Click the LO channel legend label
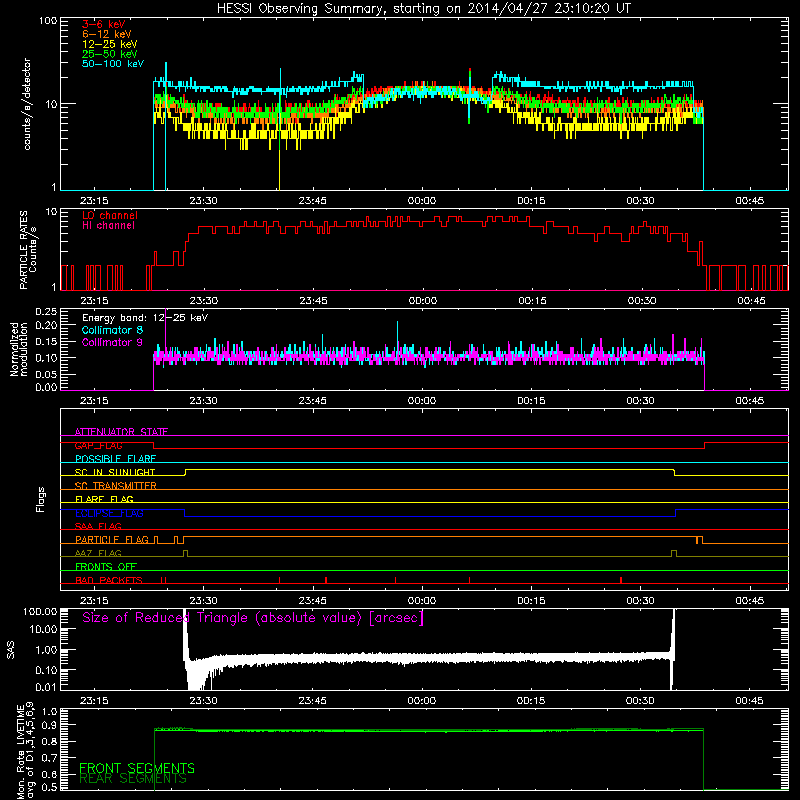This screenshot has height=800, width=800. [110, 215]
